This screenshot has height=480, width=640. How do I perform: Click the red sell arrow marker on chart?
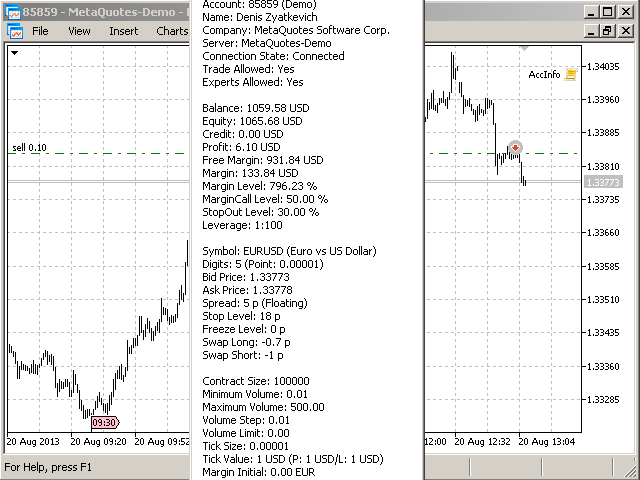coord(516,147)
